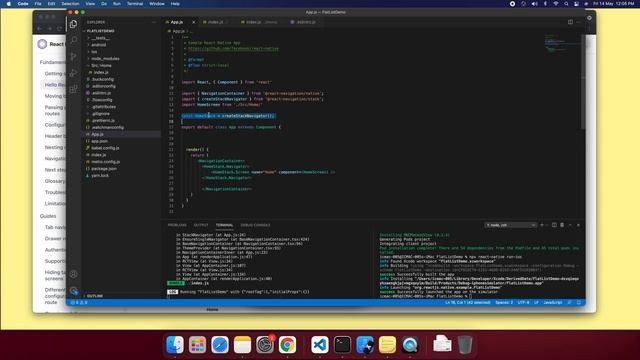This screenshot has height=360, width=640.
Task: Kill the terminal with trash icon
Action: 562,225
